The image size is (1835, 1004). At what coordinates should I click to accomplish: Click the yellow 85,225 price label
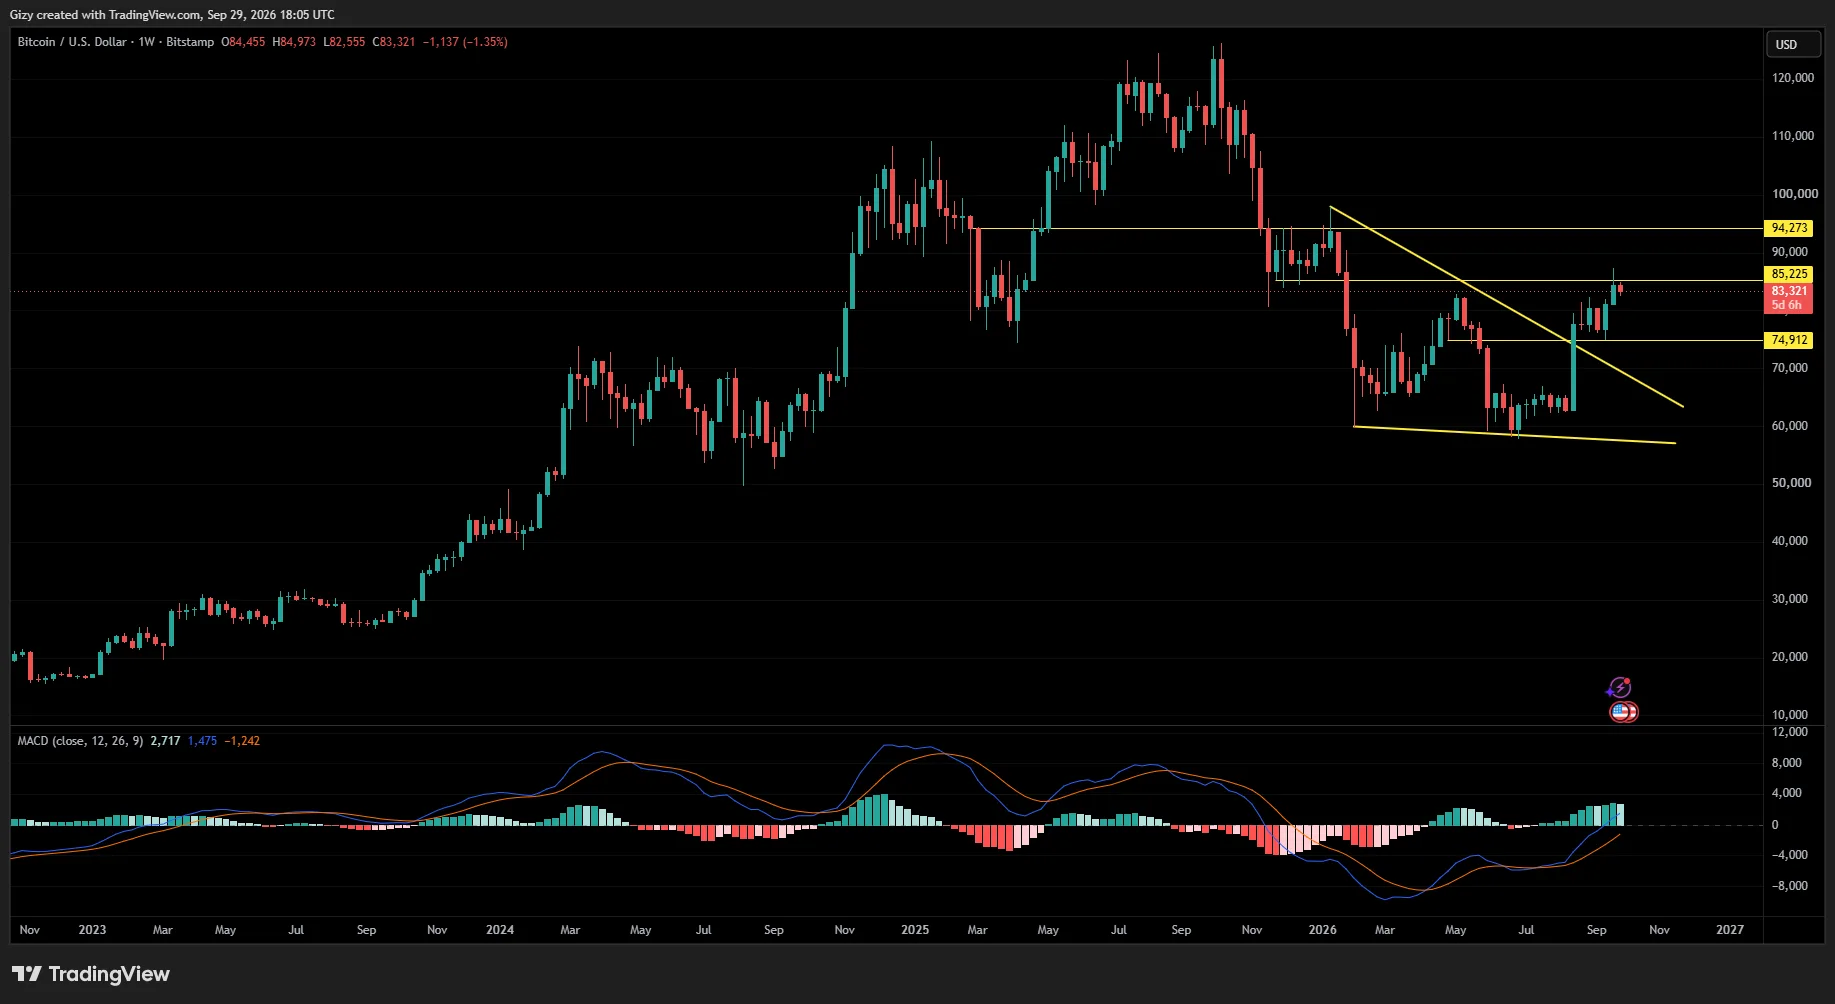1789,274
